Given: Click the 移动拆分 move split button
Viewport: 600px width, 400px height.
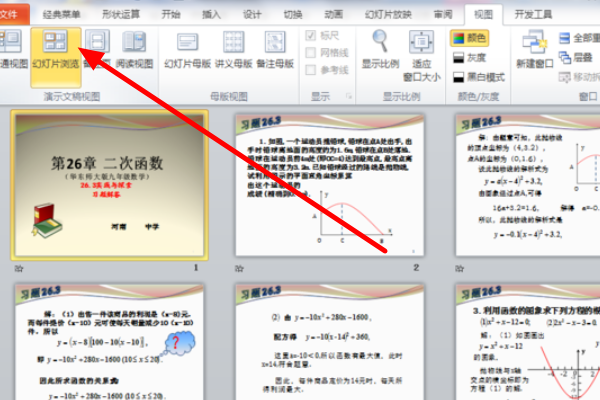Looking at the screenshot, I should (579, 77).
